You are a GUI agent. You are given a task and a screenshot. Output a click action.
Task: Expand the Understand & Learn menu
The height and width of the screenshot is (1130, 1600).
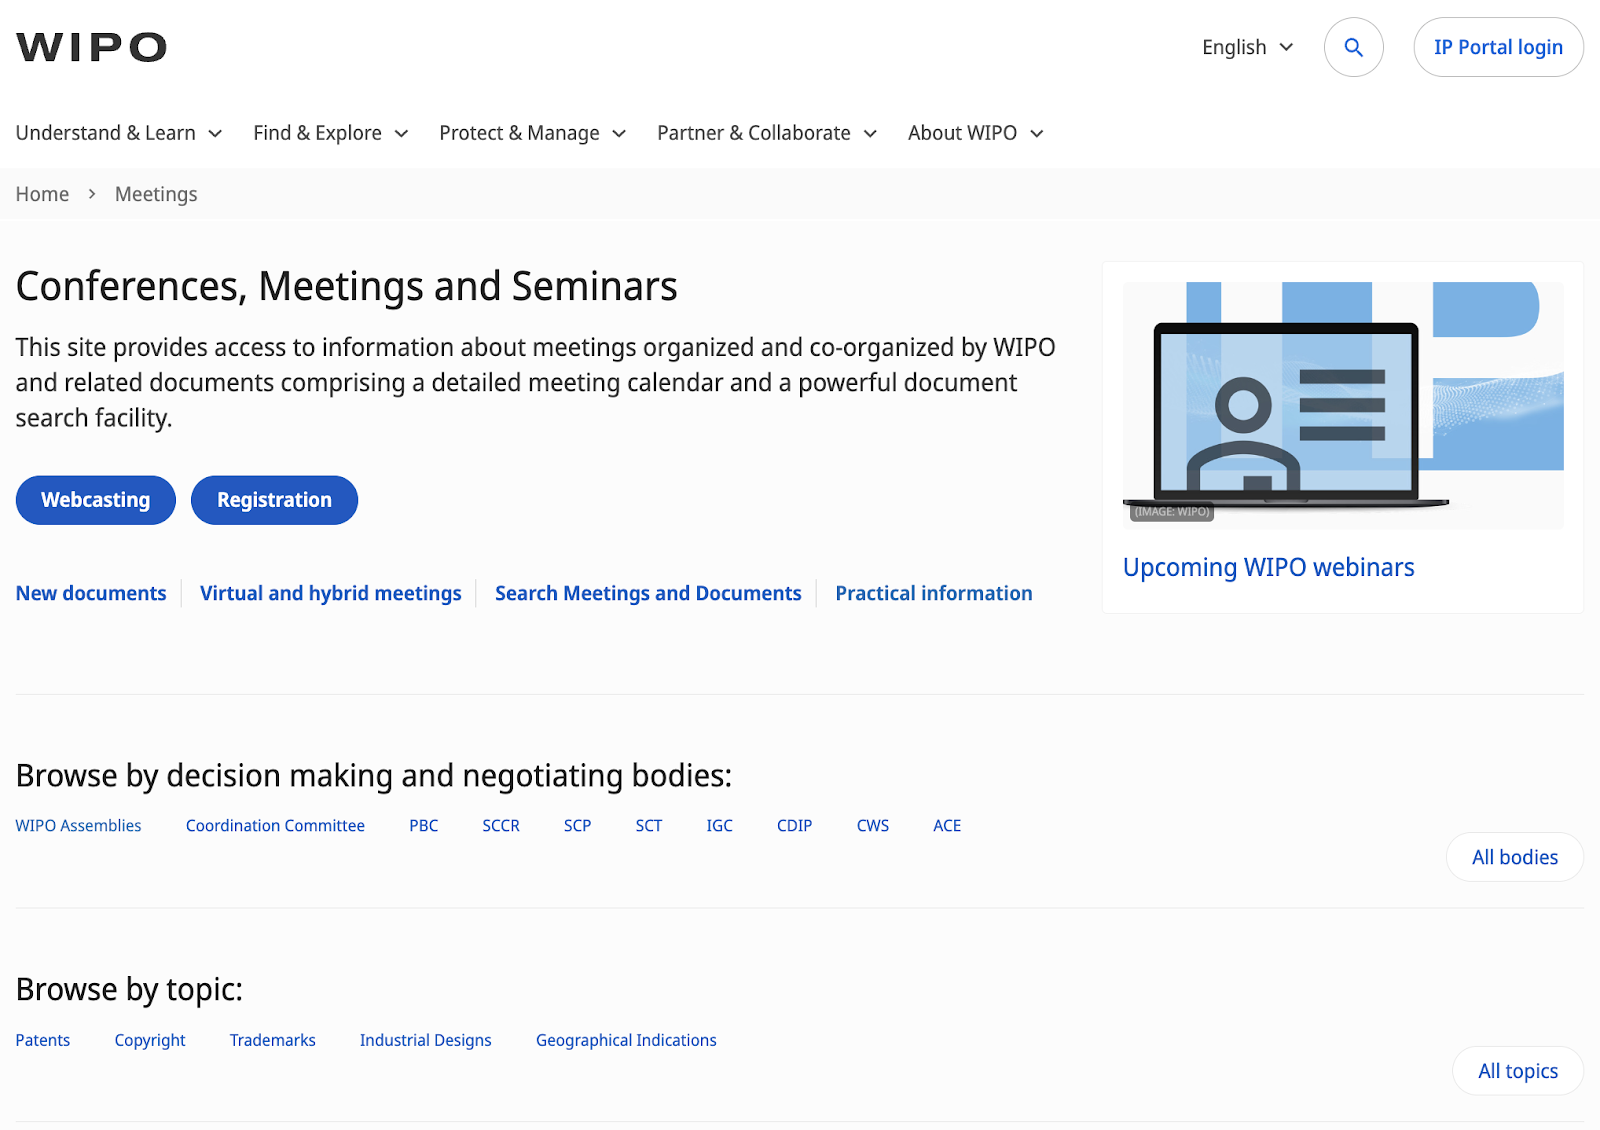point(119,133)
